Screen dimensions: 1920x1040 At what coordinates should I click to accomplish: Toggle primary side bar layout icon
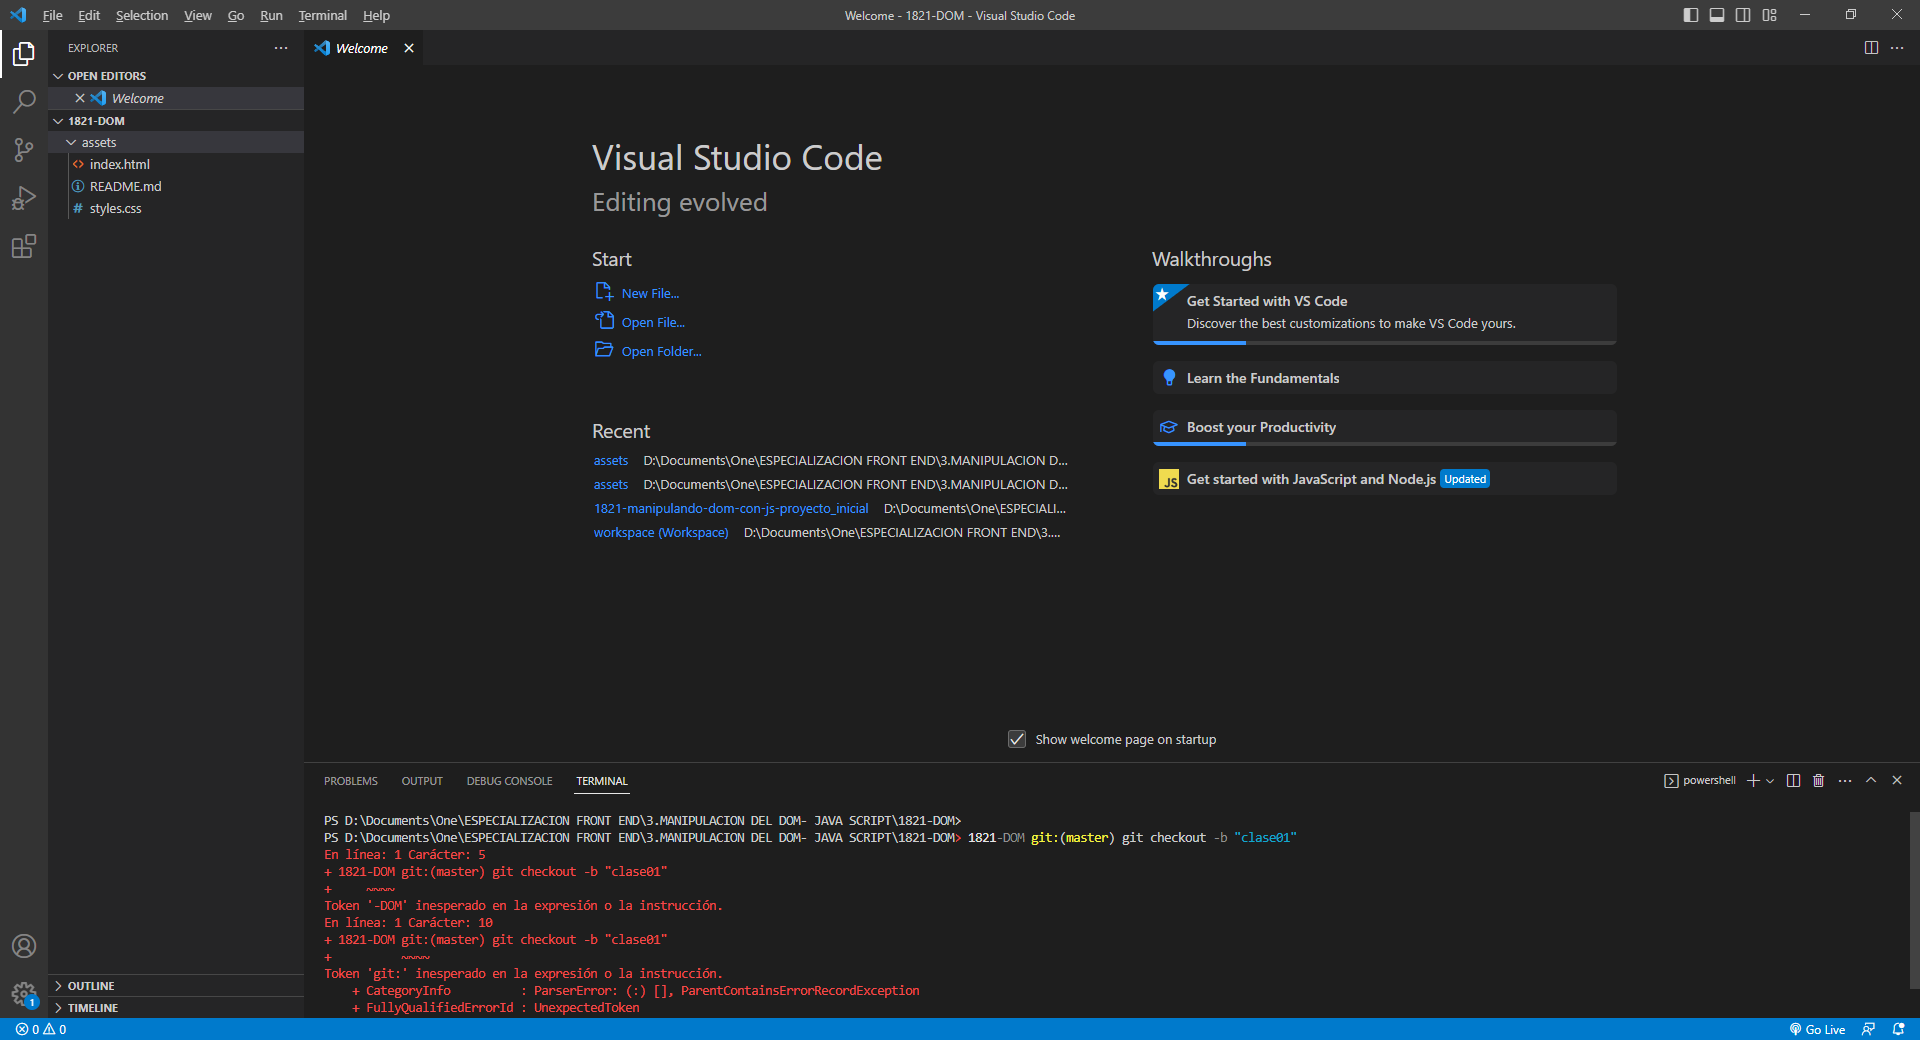(x=1691, y=15)
